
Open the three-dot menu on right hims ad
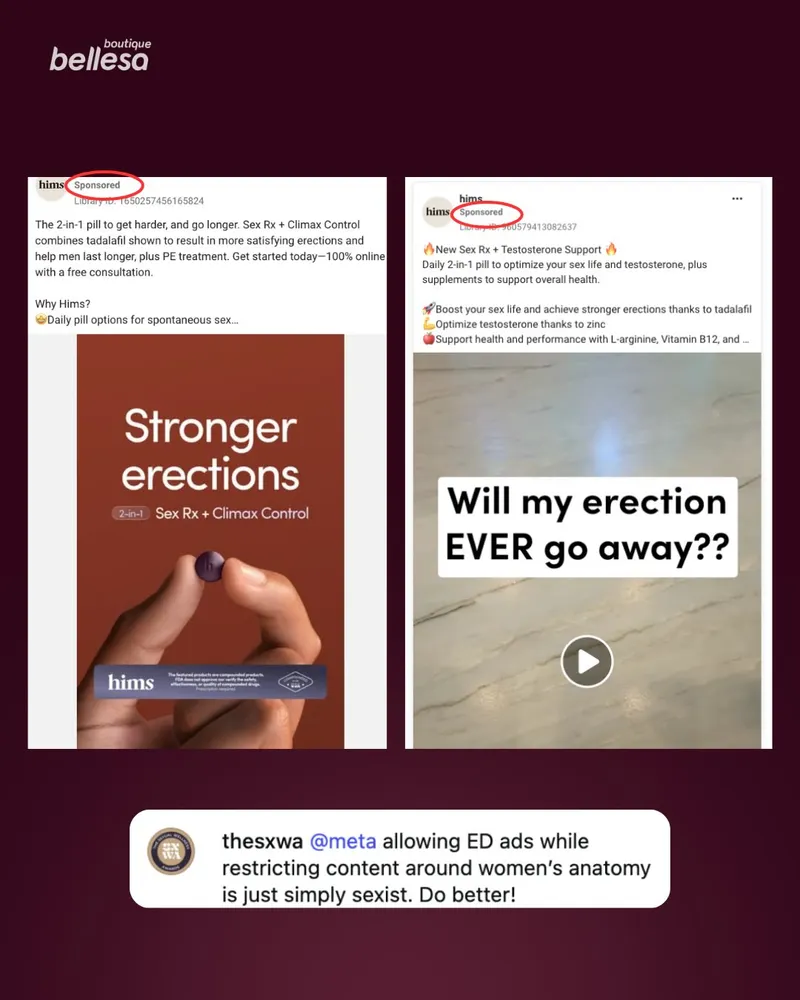(737, 198)
